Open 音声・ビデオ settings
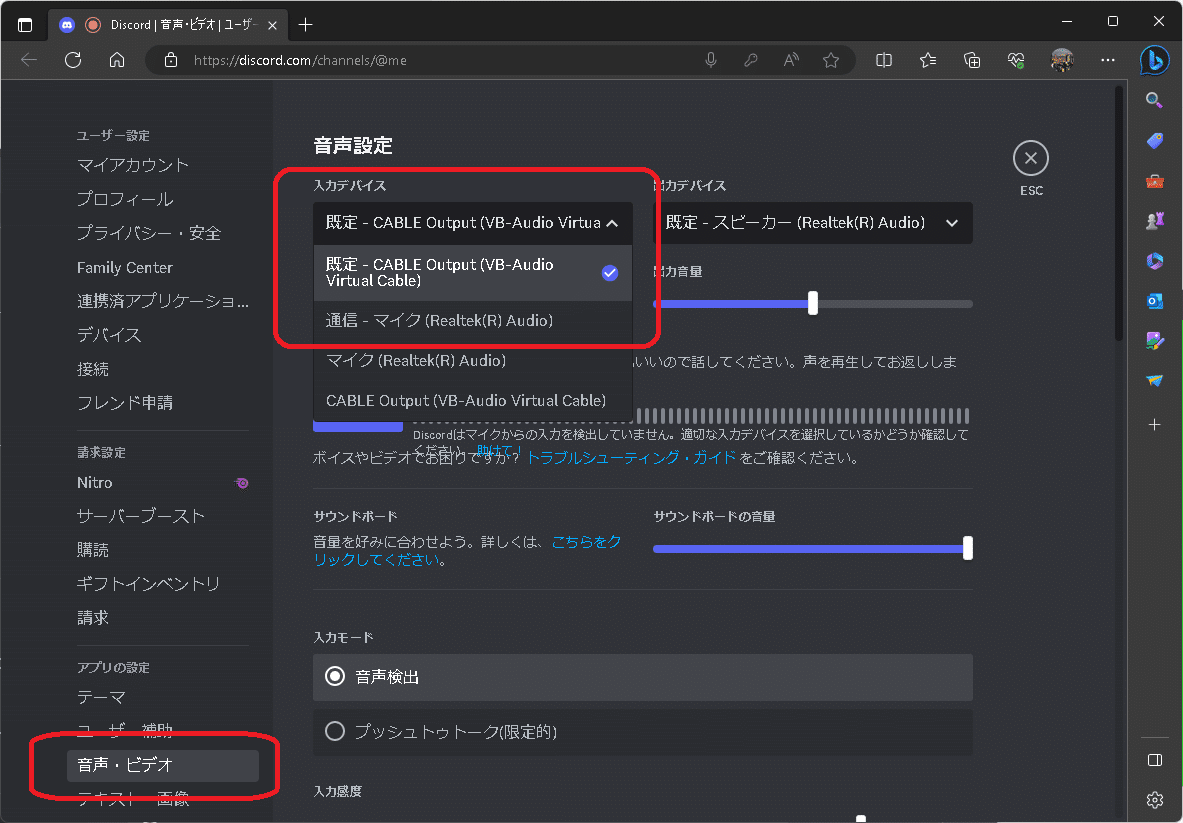 click(x=163, y=765)
